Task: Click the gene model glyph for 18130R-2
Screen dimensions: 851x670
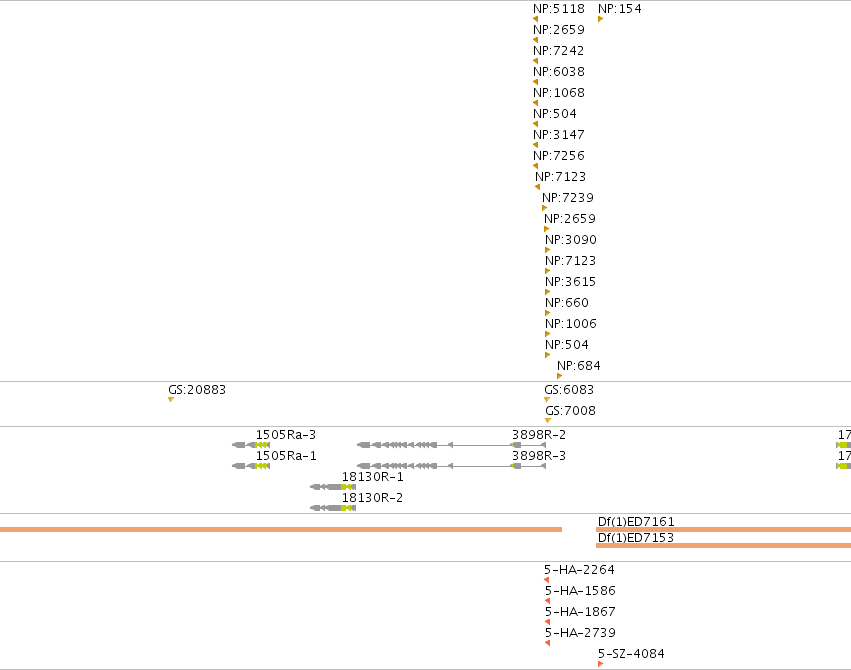Action: [333, 508]
